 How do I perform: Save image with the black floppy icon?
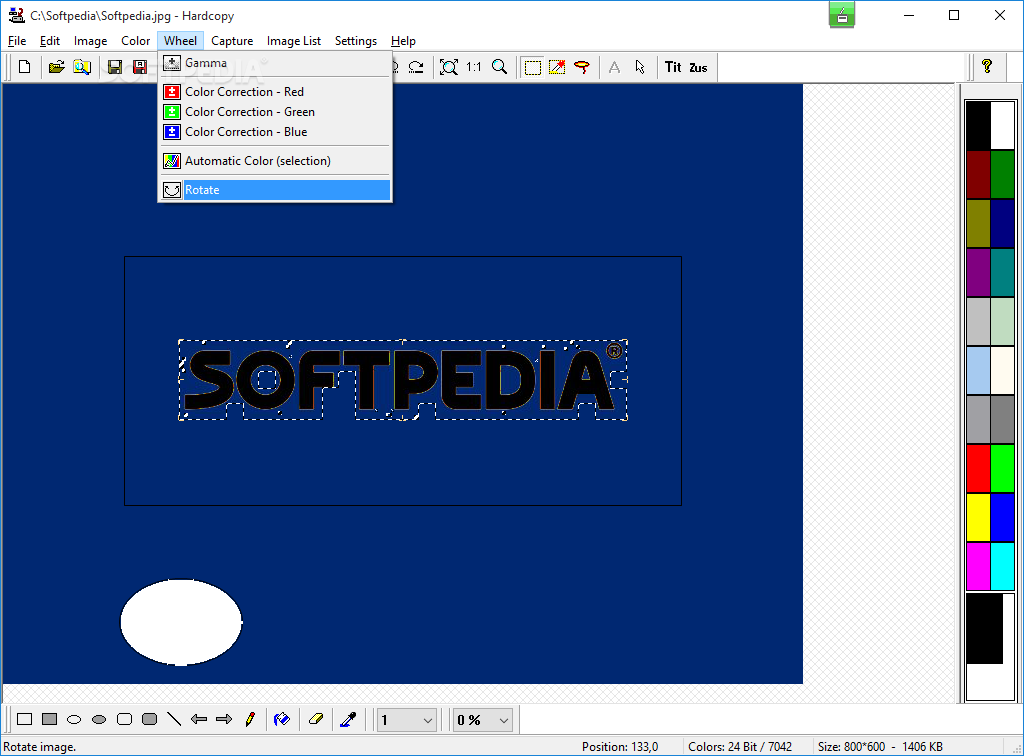pyautogui.click(x=114, y=67)
